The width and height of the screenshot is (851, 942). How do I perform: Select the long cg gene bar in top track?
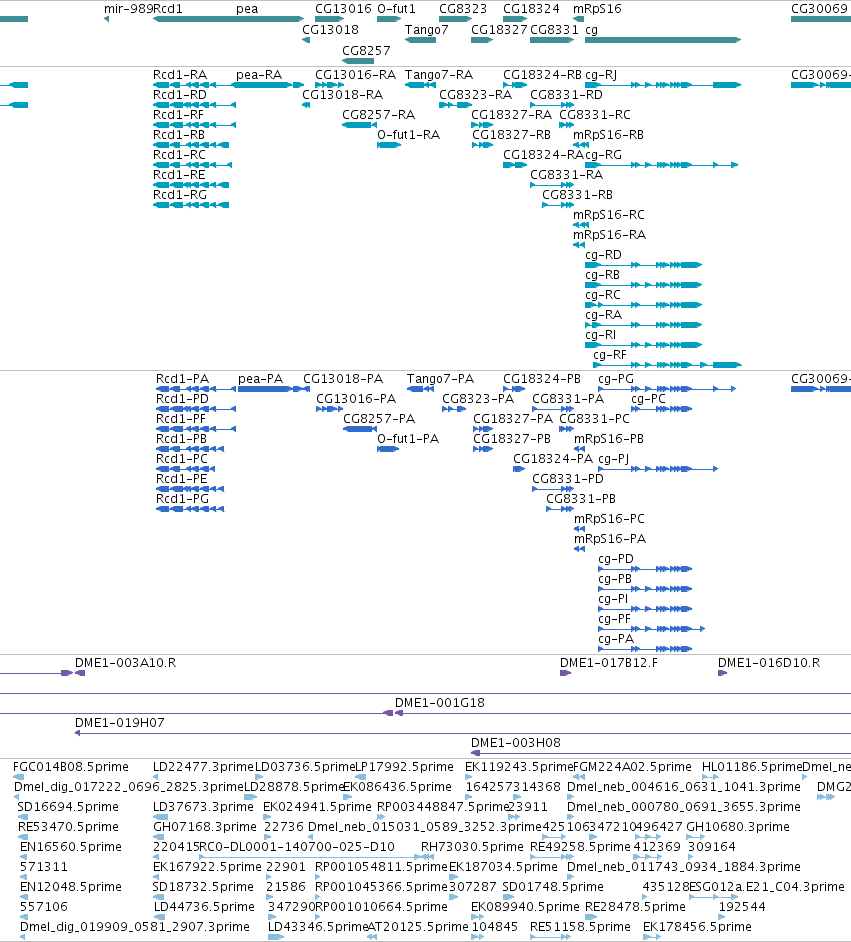tap(662, 40)
